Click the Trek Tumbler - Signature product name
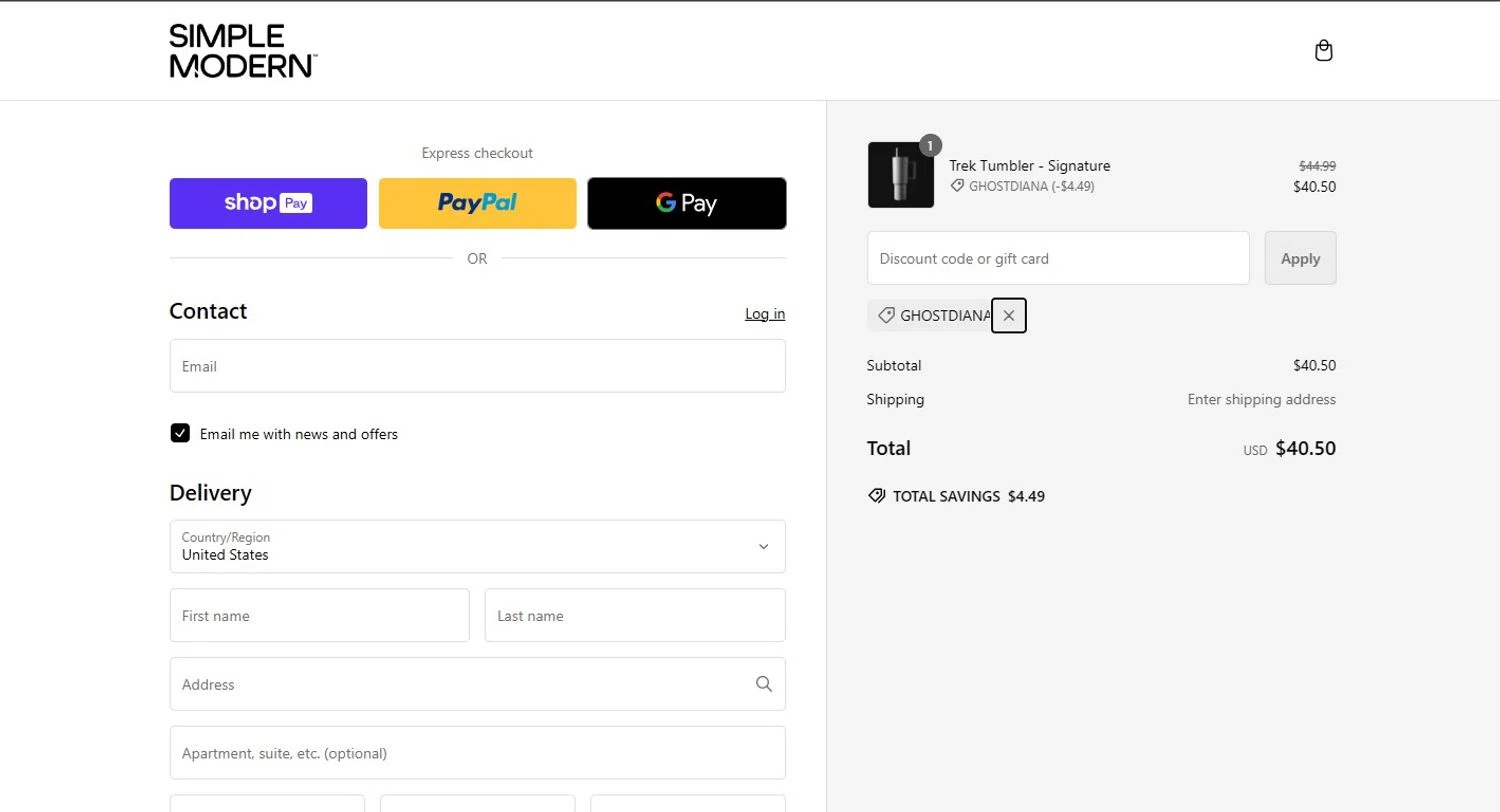 pyautogui.click(x=1030, y=166)
